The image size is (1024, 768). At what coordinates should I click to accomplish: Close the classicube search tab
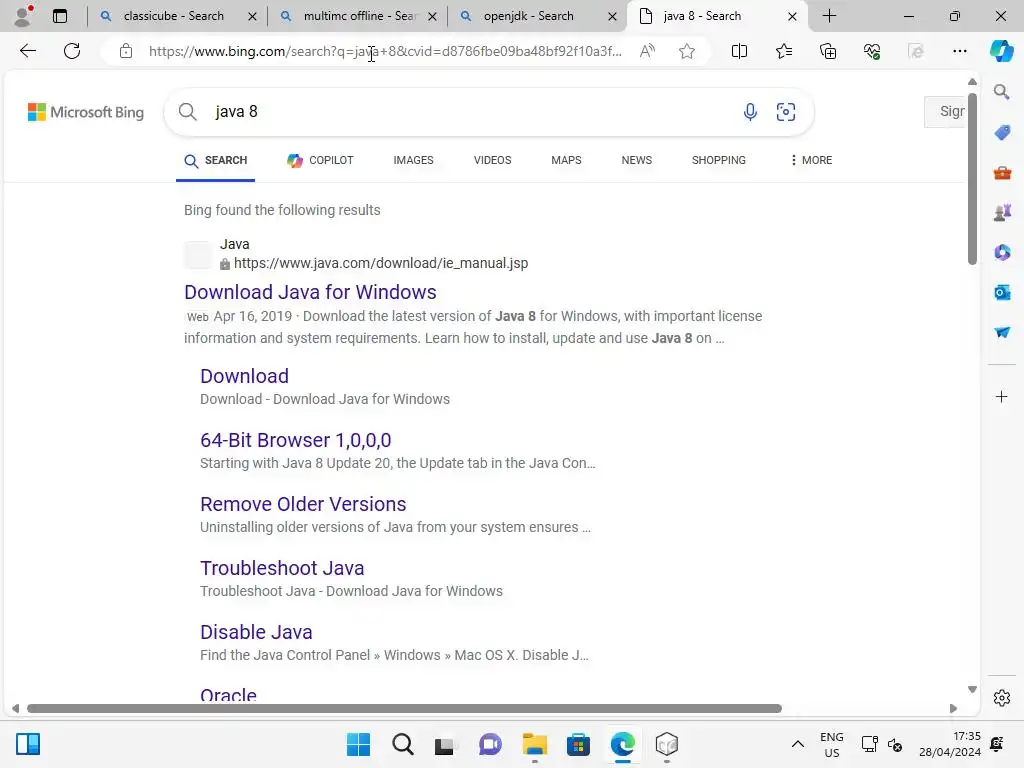[252, 16]
